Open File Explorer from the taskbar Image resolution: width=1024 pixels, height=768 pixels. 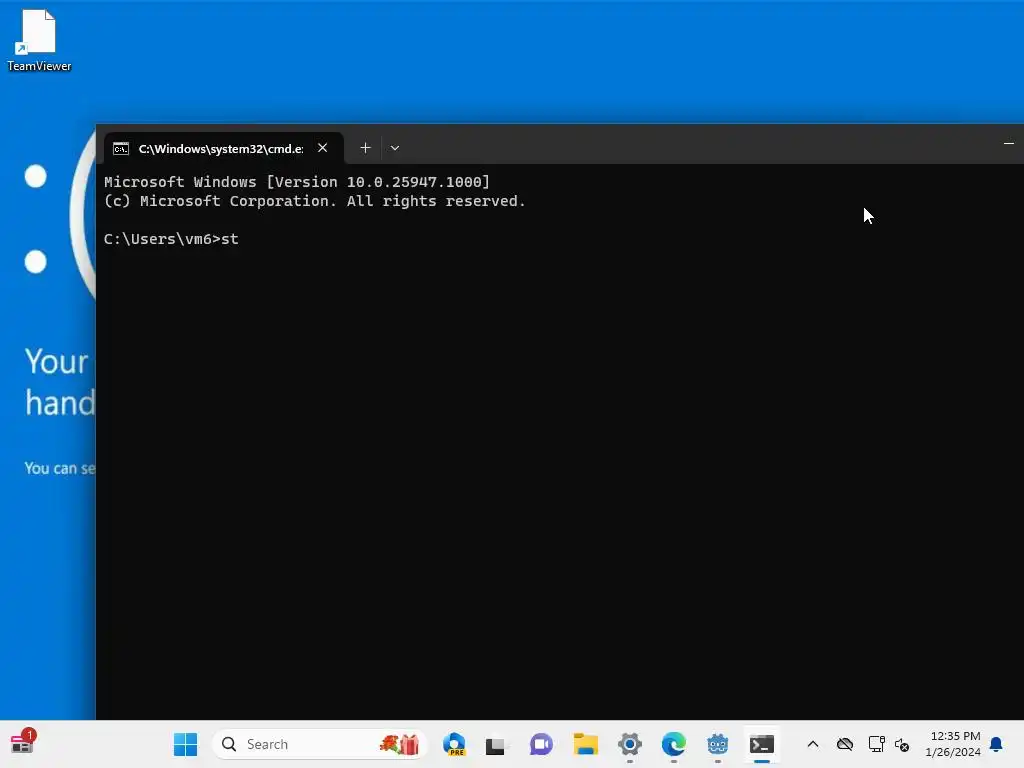point(586,744)
